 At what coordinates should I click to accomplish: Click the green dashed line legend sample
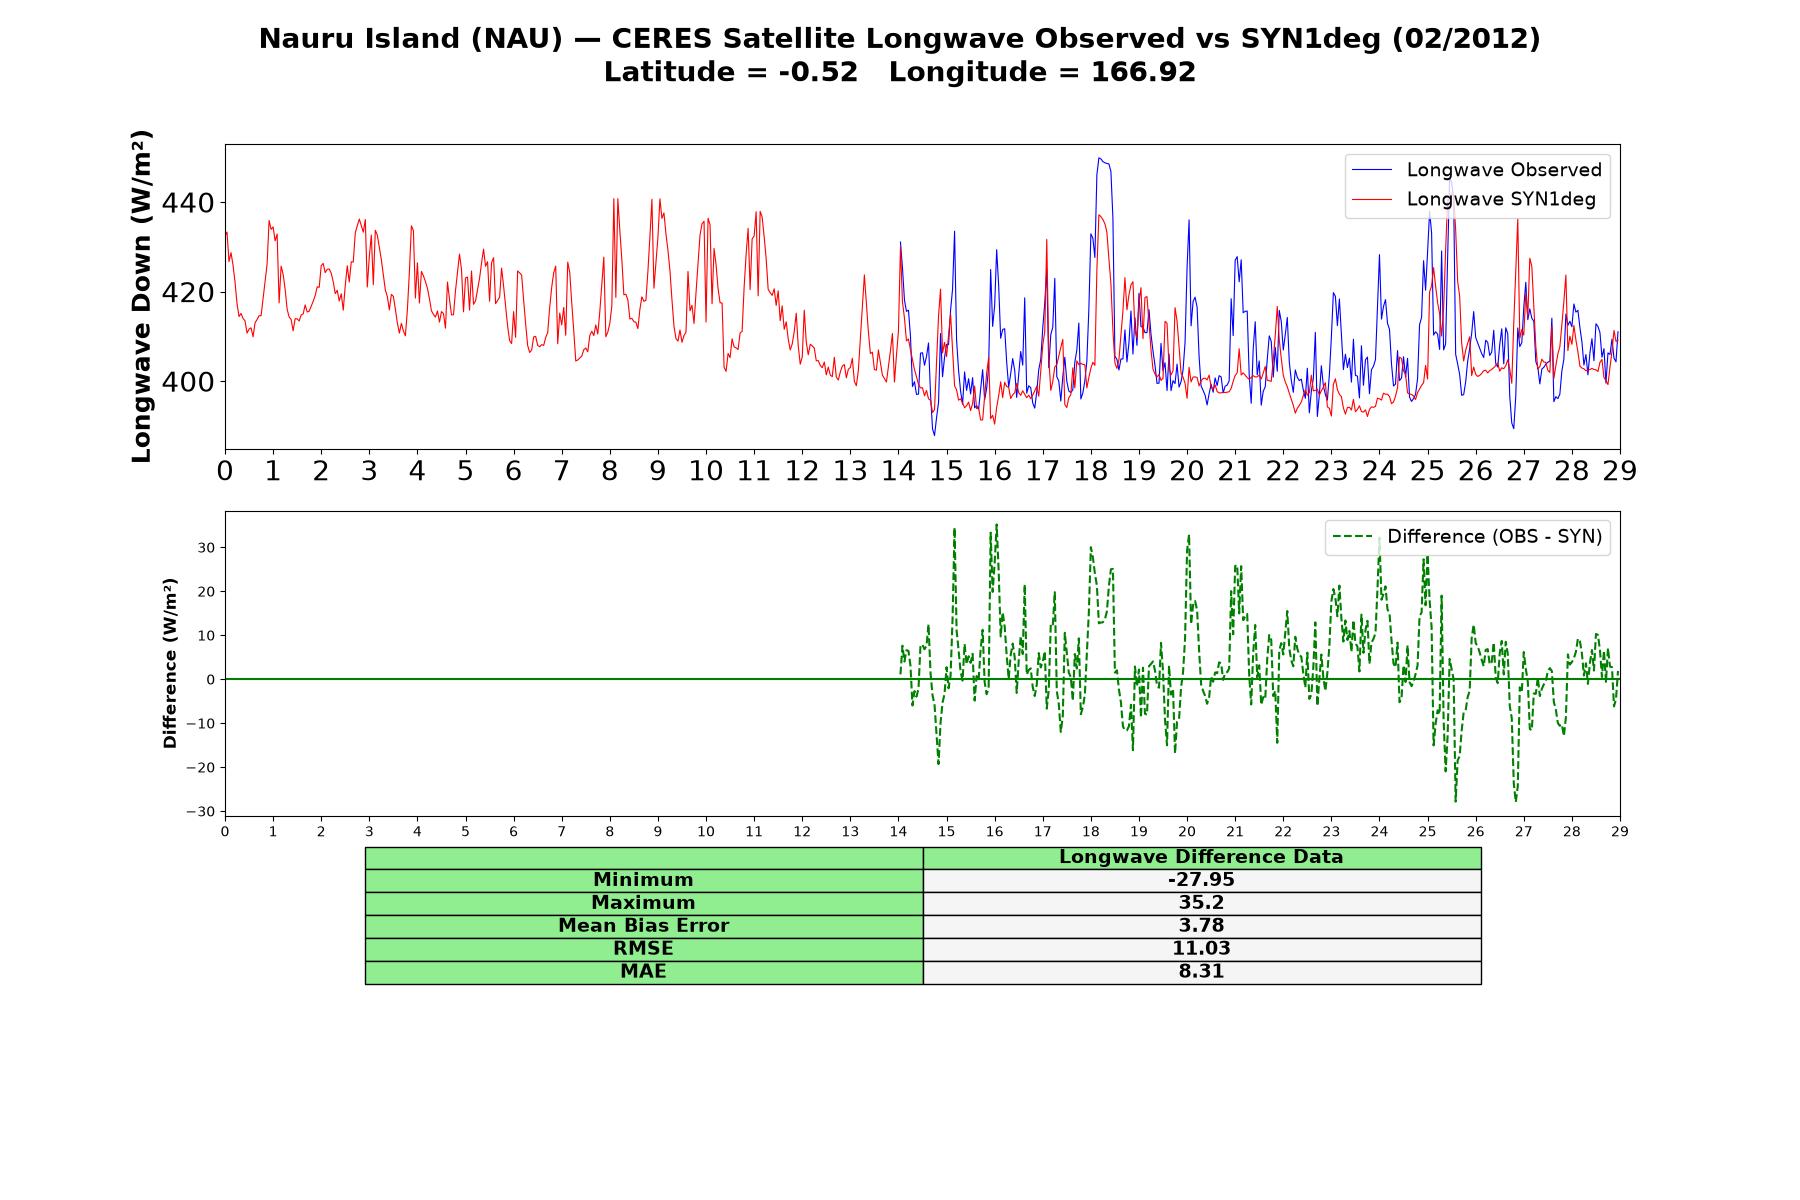click(x=1352, y=537)
